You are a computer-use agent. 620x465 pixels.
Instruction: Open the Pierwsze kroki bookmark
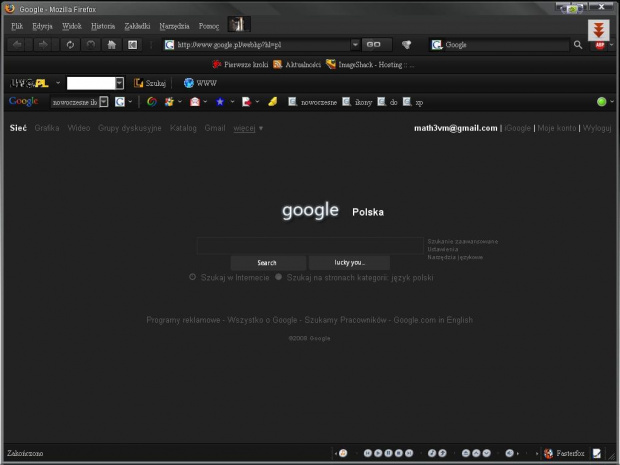tap(240, 64)
